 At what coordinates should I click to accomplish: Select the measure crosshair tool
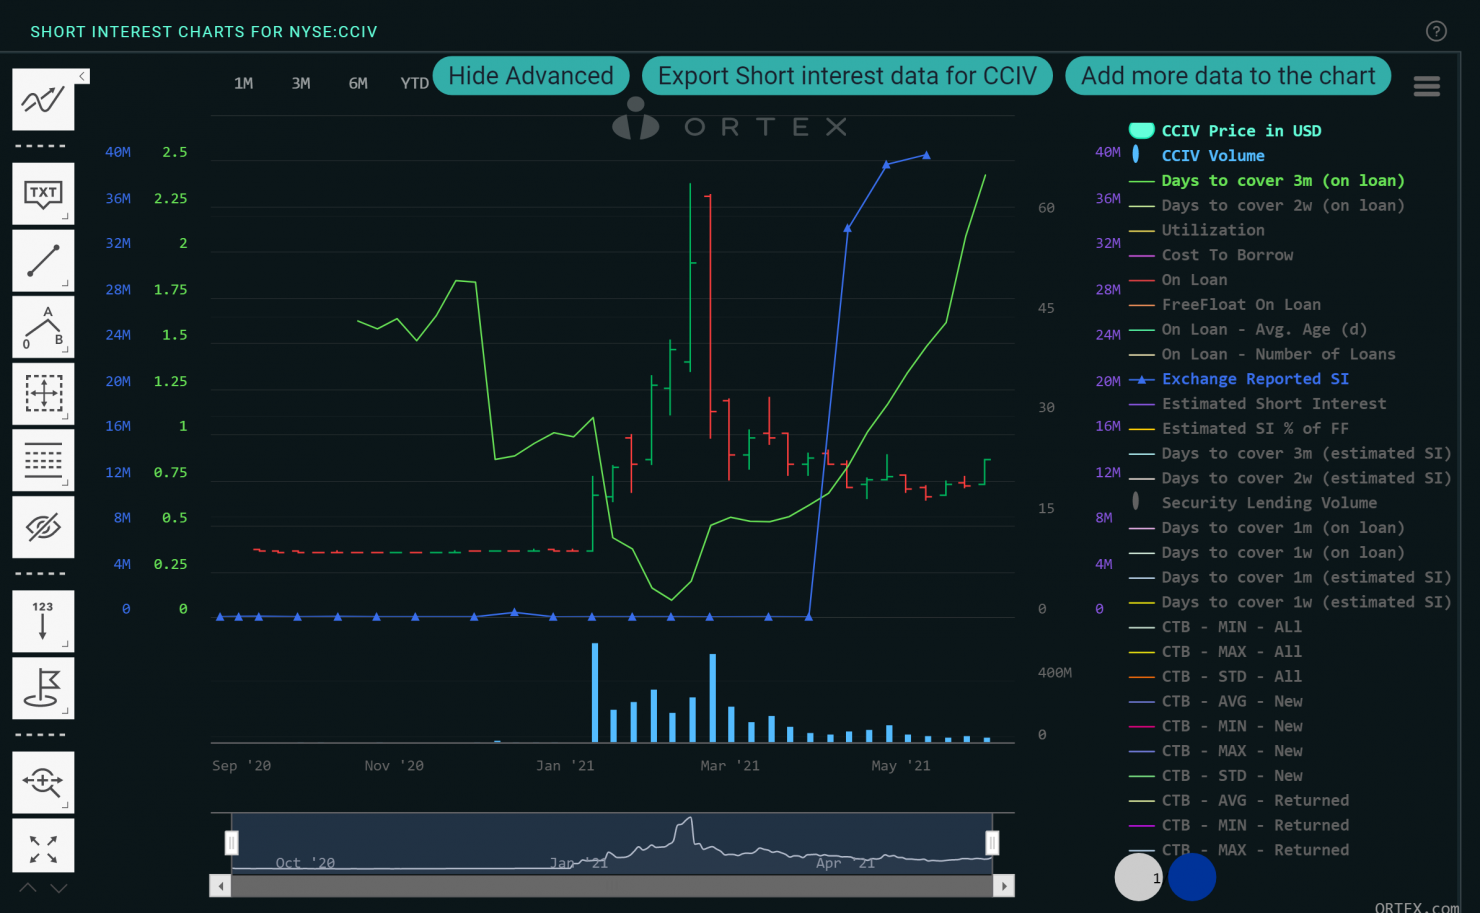(x=43, y=393)
